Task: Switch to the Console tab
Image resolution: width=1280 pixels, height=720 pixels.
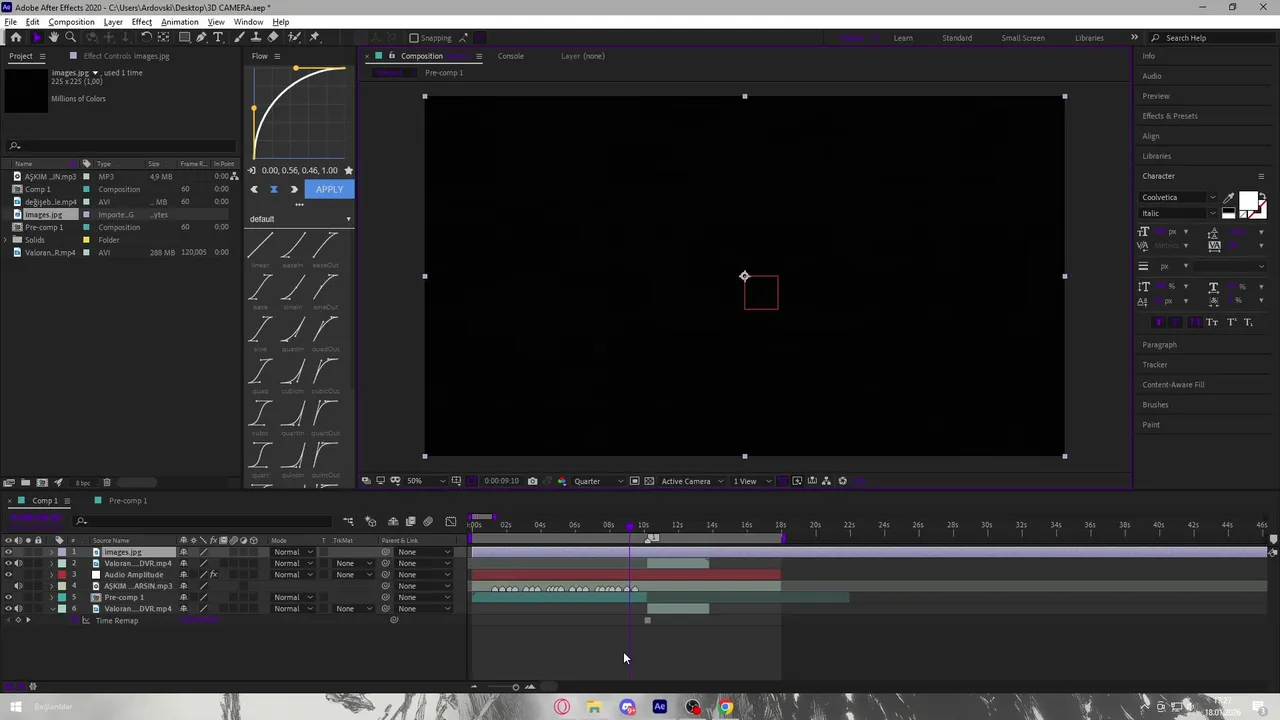Action: [x=510, y=56]
